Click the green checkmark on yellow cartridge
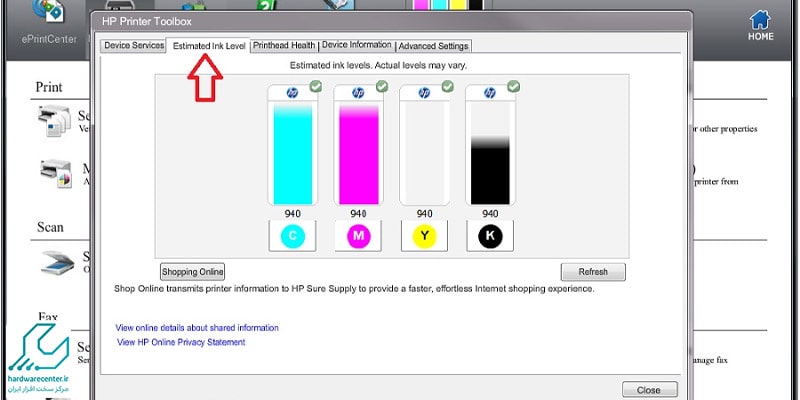This screenshot has width=800, height=400. 448,86
